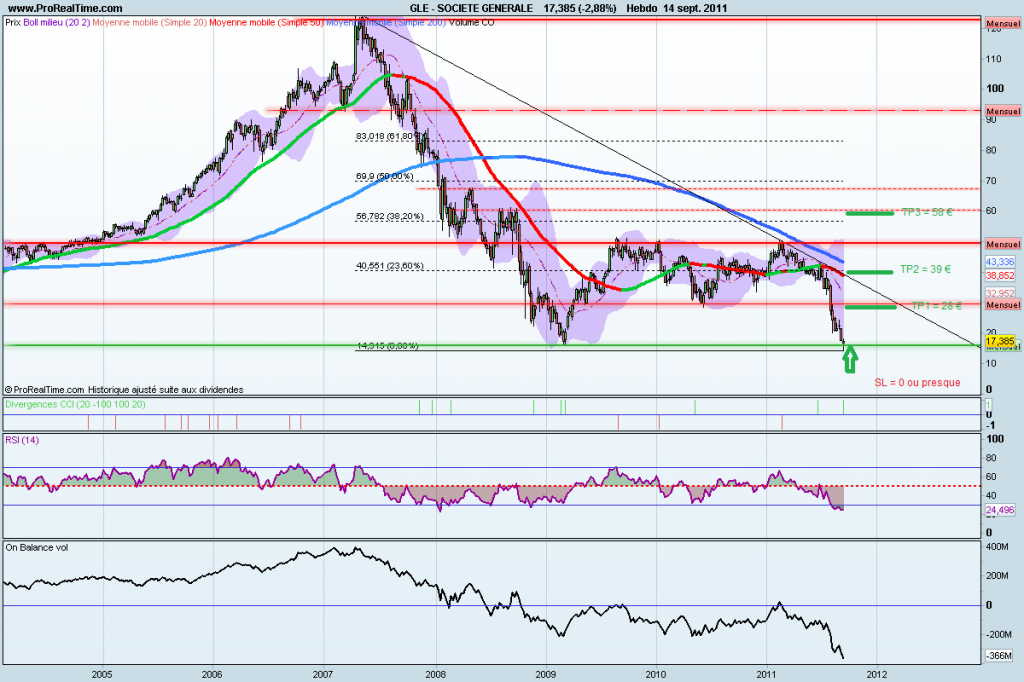This screenshot has height=682, width=1024.
Task: Click the www.ProRealTime.com link
Action: tap(65, 8)
